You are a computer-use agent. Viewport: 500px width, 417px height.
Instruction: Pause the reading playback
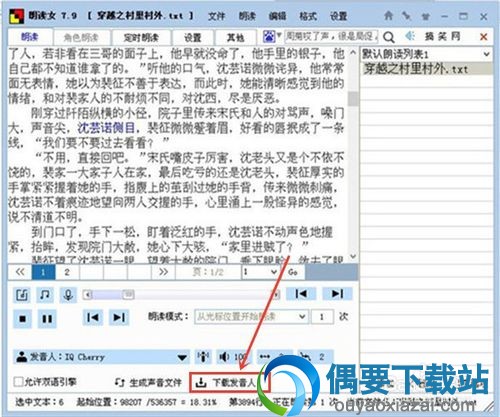[x=47, y=319]
